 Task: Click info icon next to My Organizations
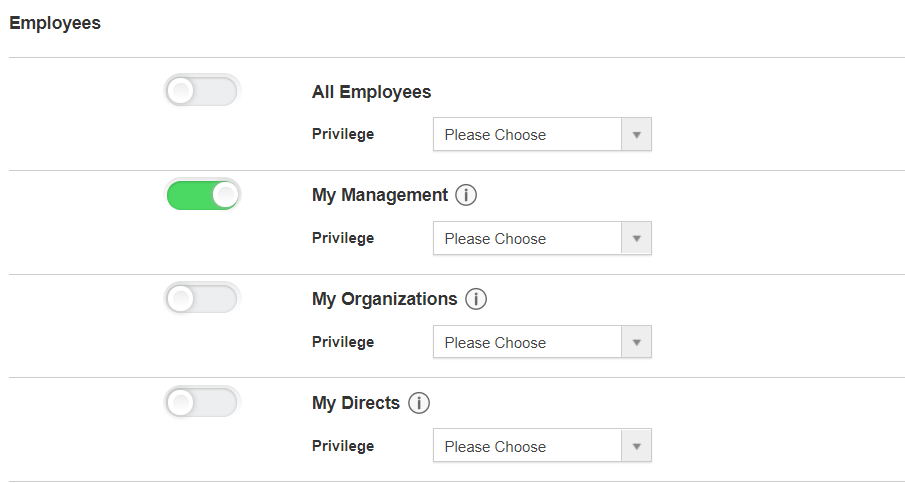[476, 299]
